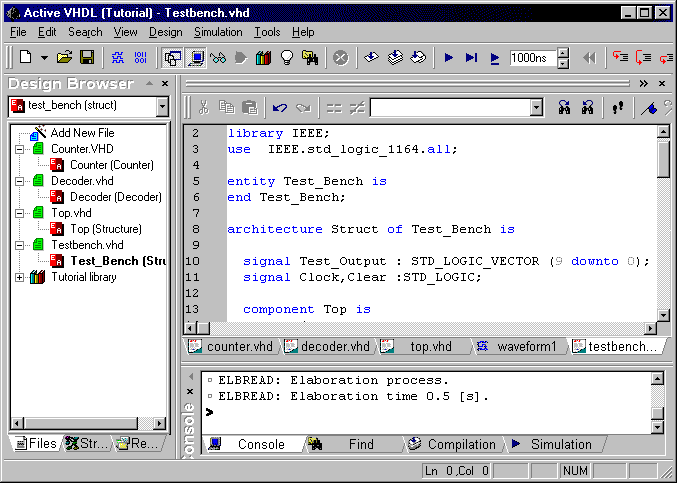Image resolution: width=677 pixels, height=483 pixels.
Task: Expand the Tutorial library node
Action: point(19,277)
